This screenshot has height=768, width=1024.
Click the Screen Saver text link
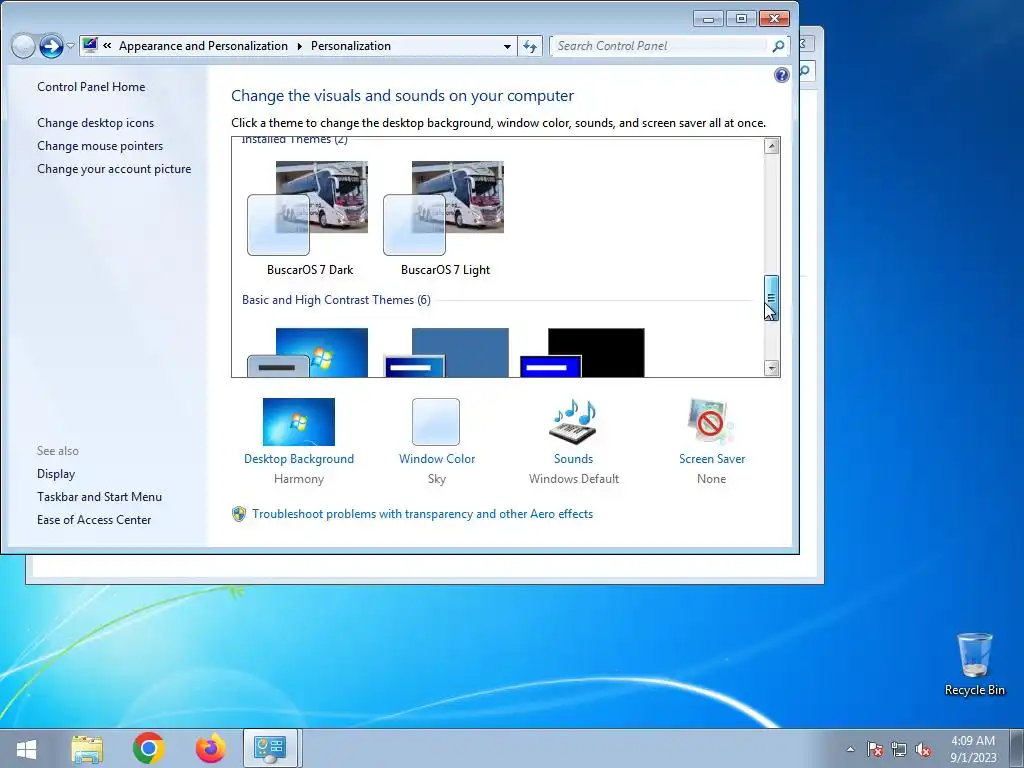pos(712,458)
